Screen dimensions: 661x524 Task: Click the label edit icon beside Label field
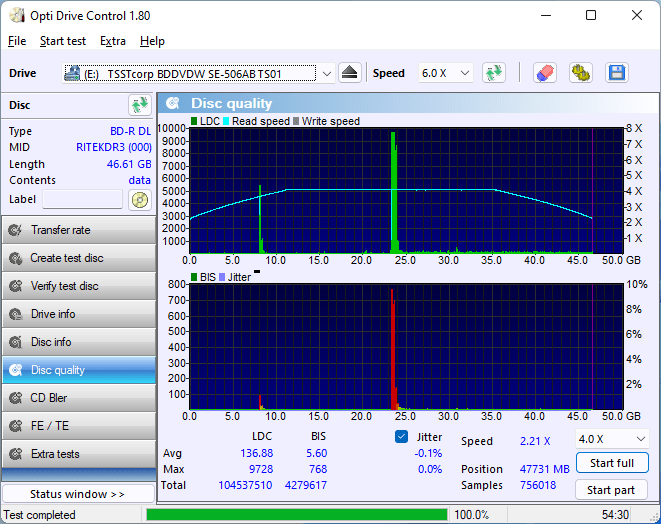139,199
